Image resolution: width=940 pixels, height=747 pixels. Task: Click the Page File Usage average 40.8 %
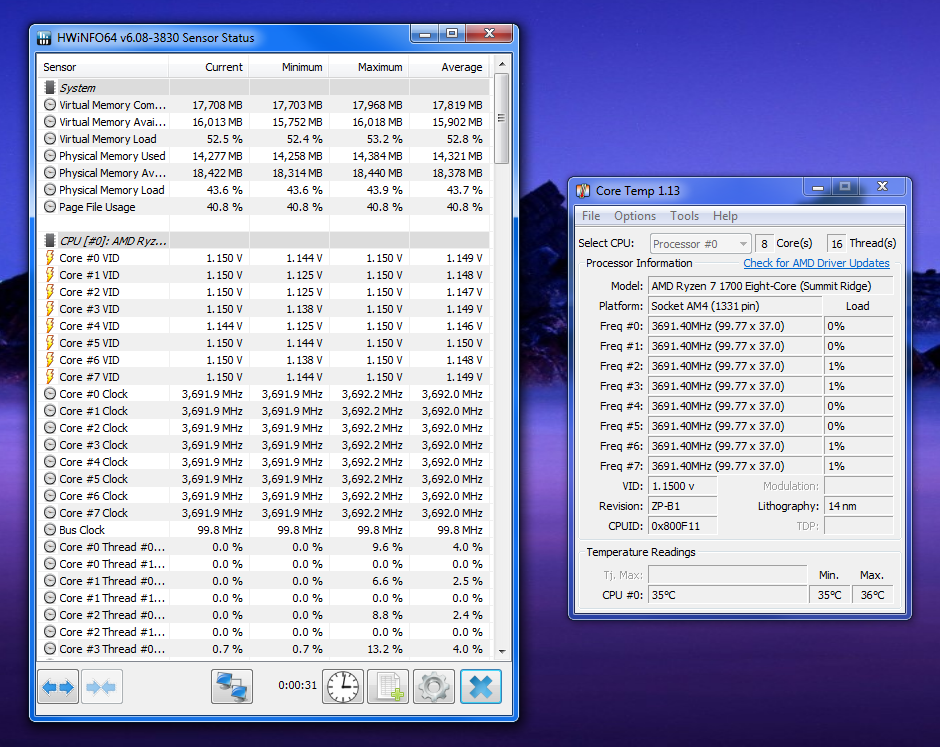pos(464,207)
